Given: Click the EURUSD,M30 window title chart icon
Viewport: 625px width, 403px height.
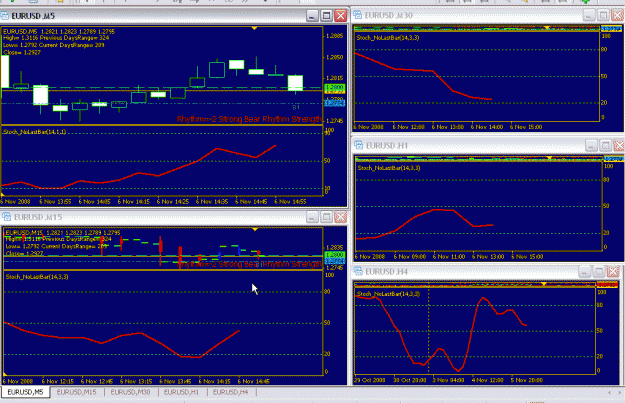Looking at the screenshot, I should pyautogui.click(x=358, y=15).
